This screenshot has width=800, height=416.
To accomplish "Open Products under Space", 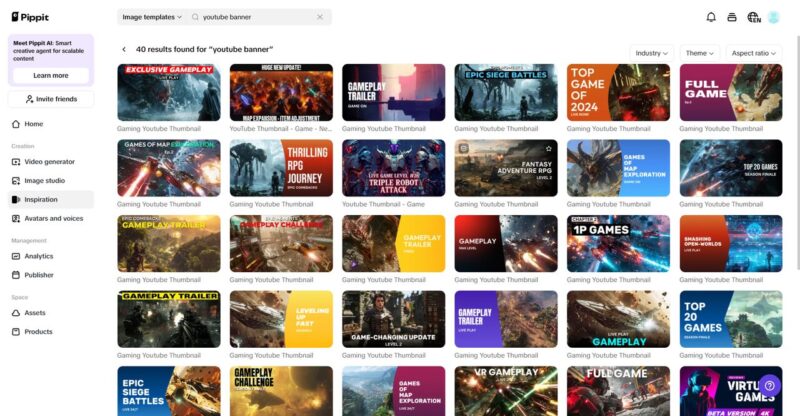I will (x=51, y=332).
